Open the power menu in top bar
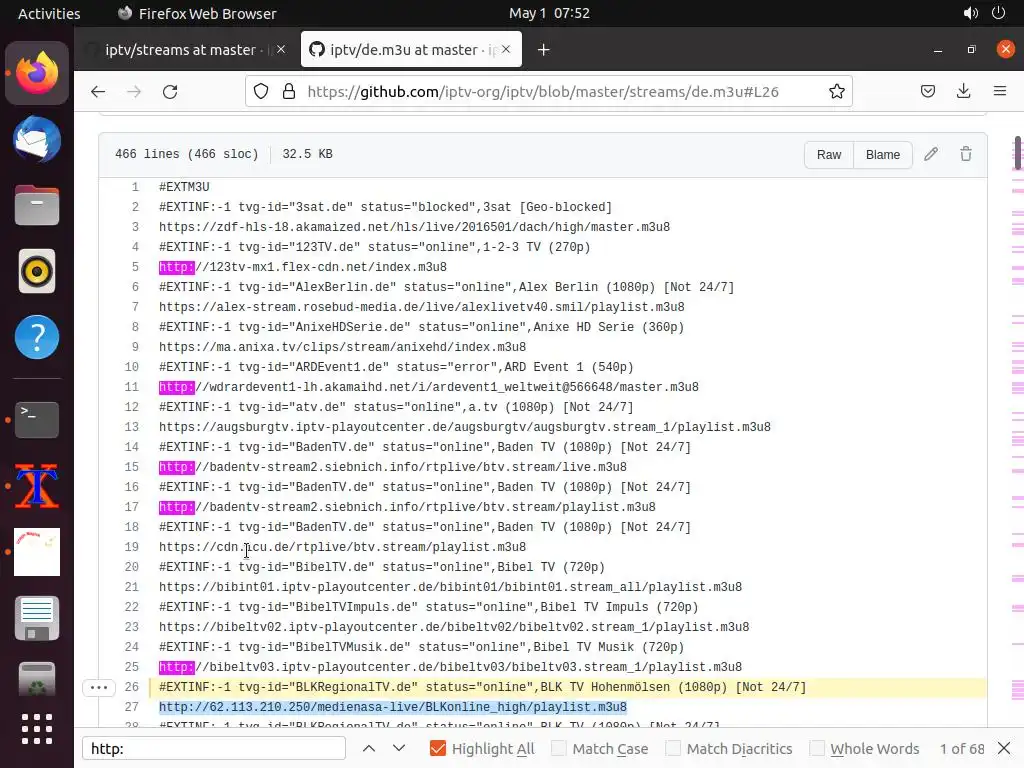This screenshot has width=1024, height=768. coord(999,13)
